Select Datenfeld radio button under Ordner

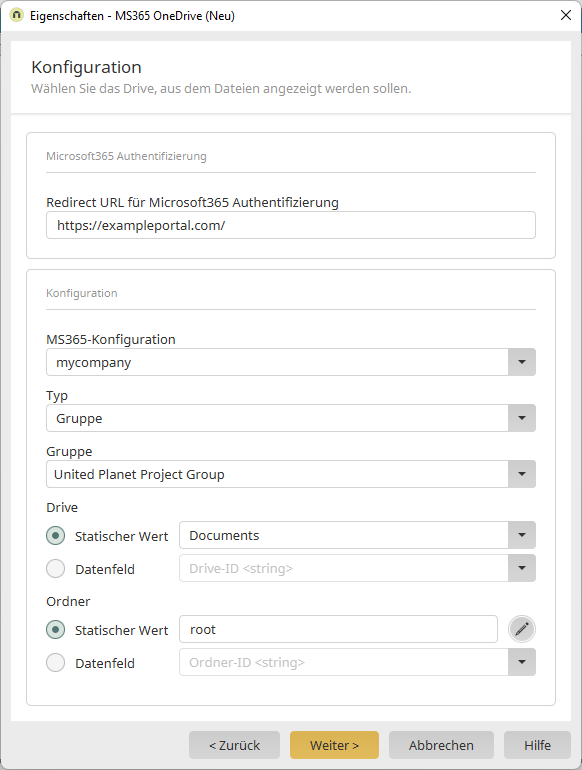55,662
